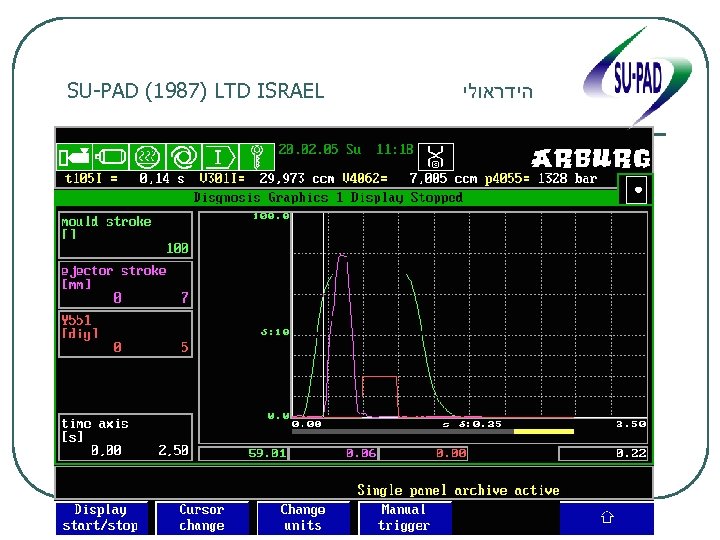
Task: Click the dot indicator box at right
Action: [637, 189]
